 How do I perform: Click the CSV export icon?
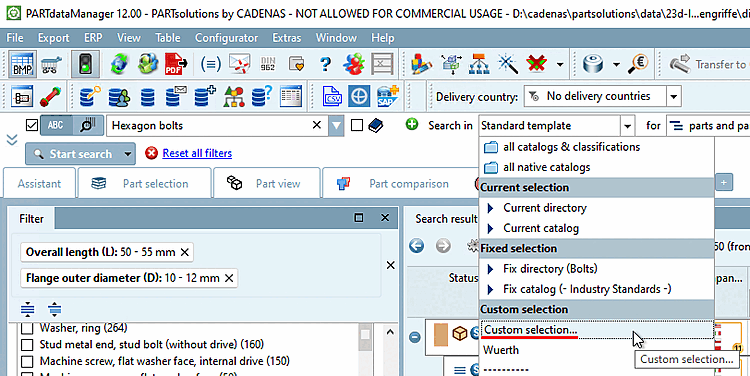[332, 96]
